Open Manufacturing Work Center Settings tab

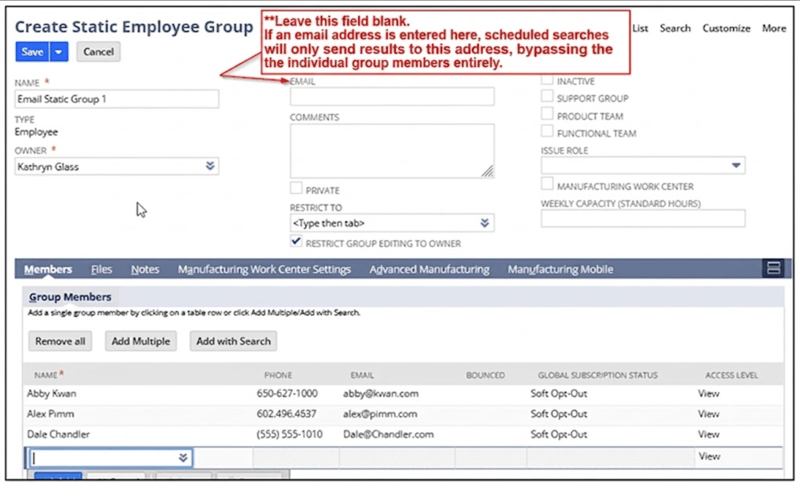[264, 269]
